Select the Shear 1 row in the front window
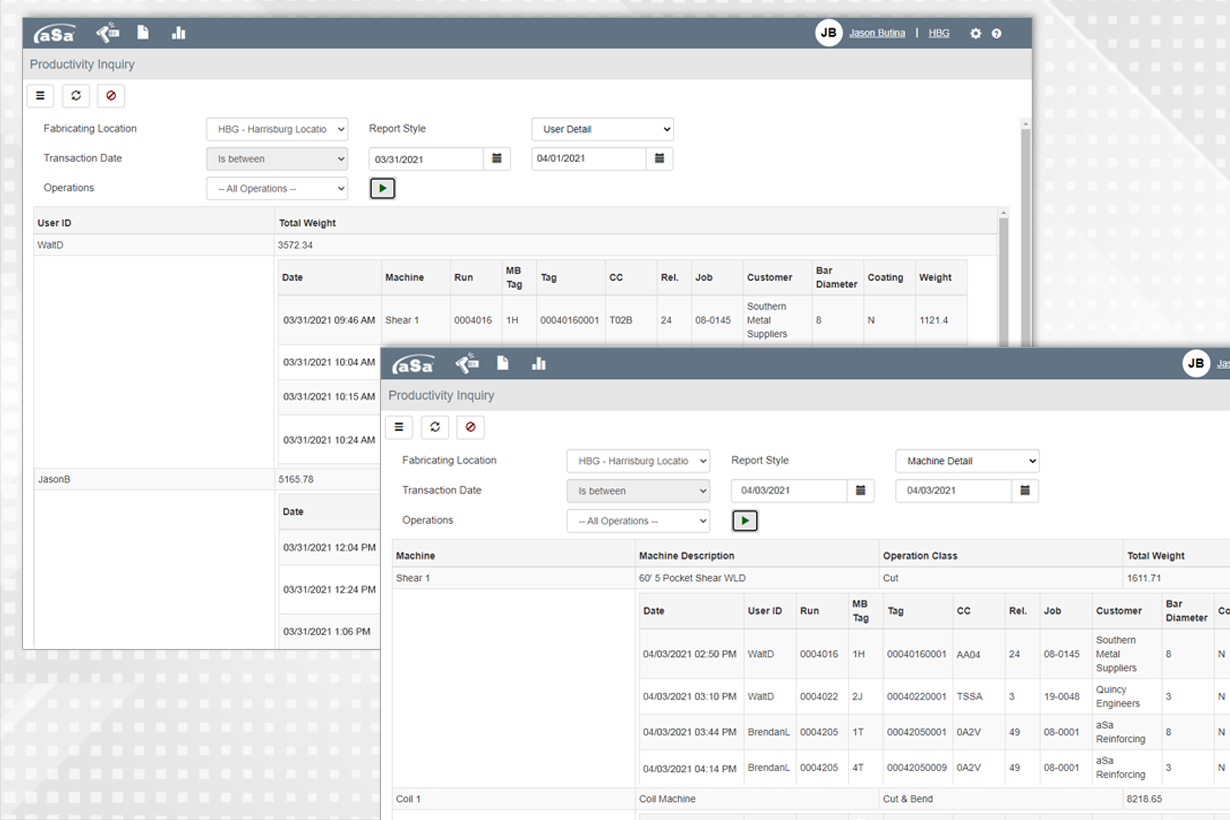Screen dimensions: 1230x820 pyautogui.click(x=811, y=578)
